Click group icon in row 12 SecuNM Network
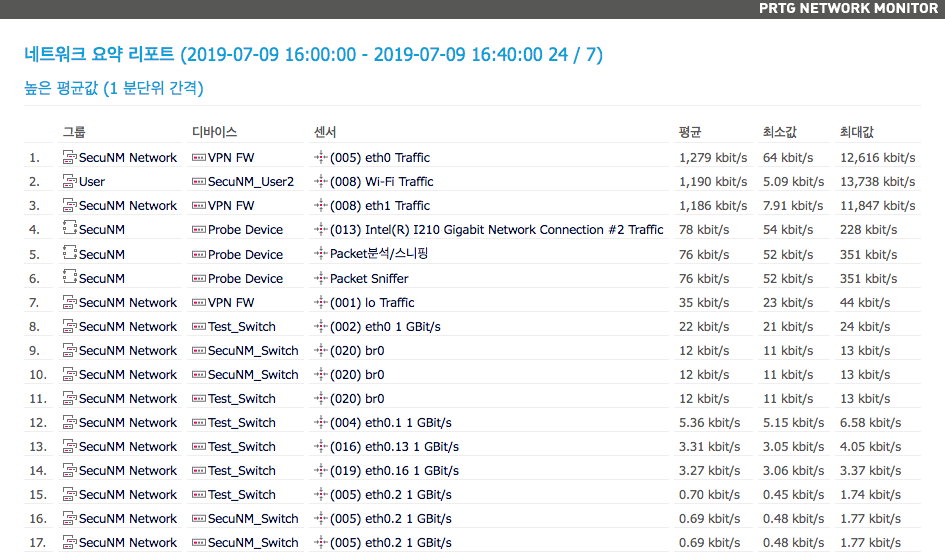This screenshot has height=555, width=945. 70,422
